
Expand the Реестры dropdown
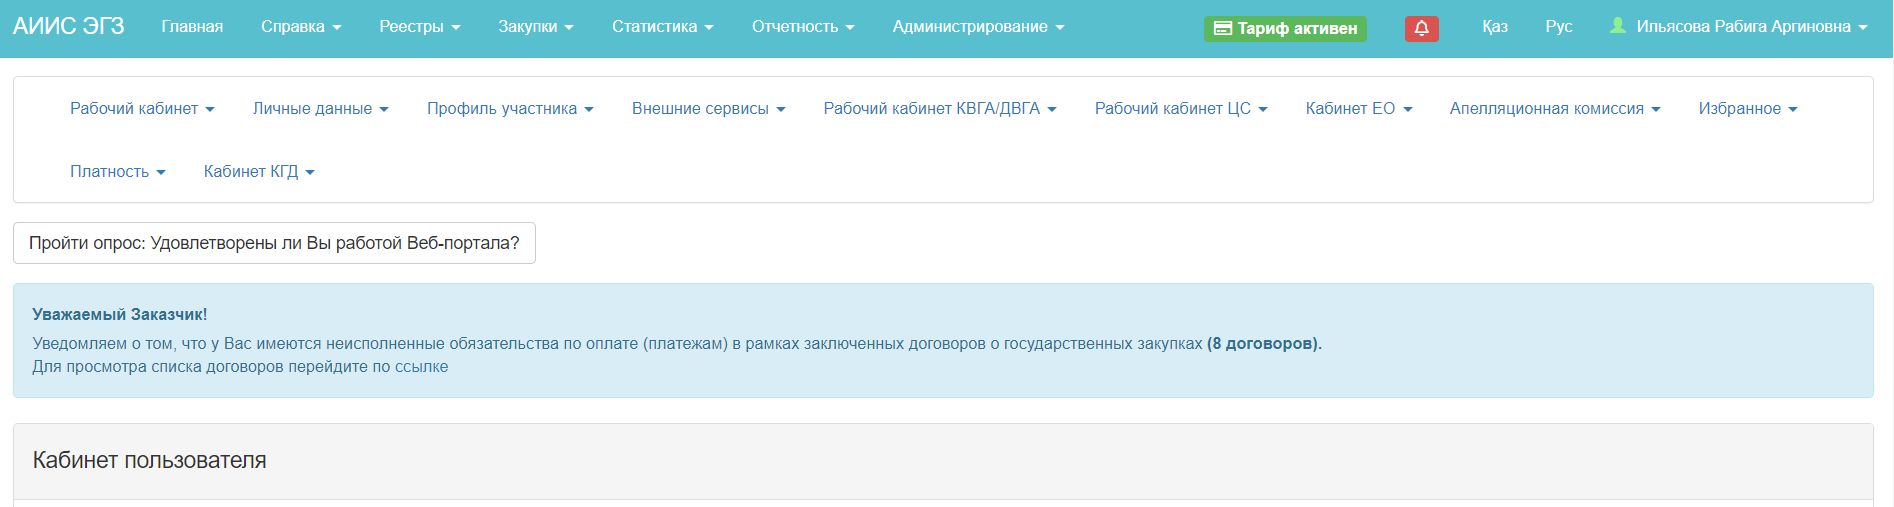tap(419, 27)
